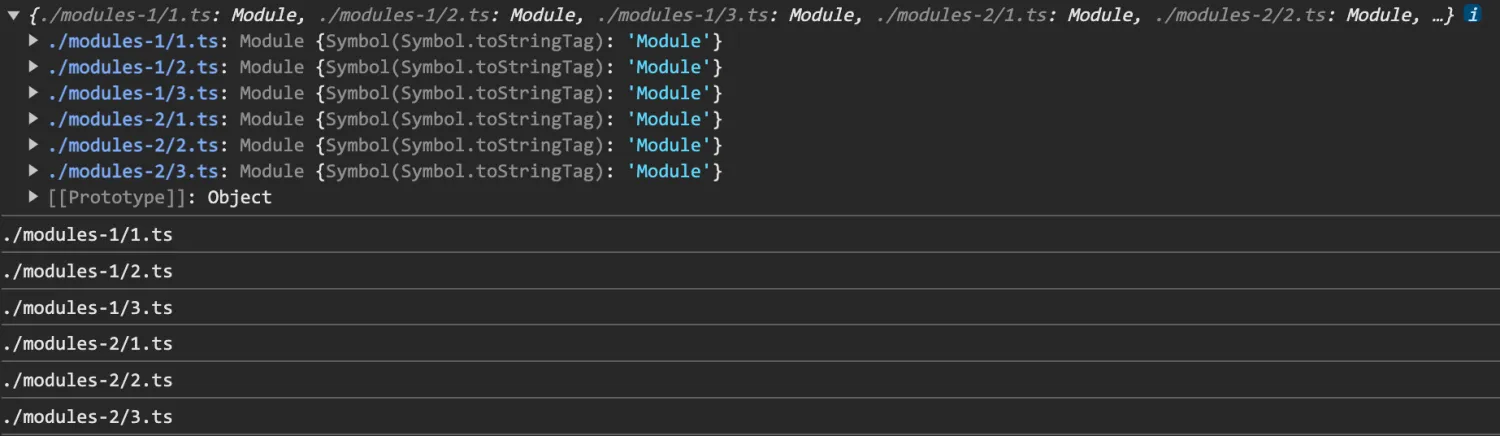1500x436 pixels.
Task: Select the ./modules-1/3.ts property key
Action: pos(133,93)
